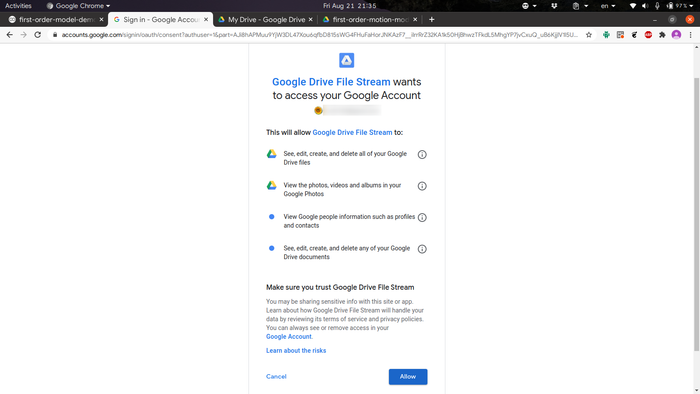Close the first-order-model-demo tab
700x394 pixels.
click(101, 20)
